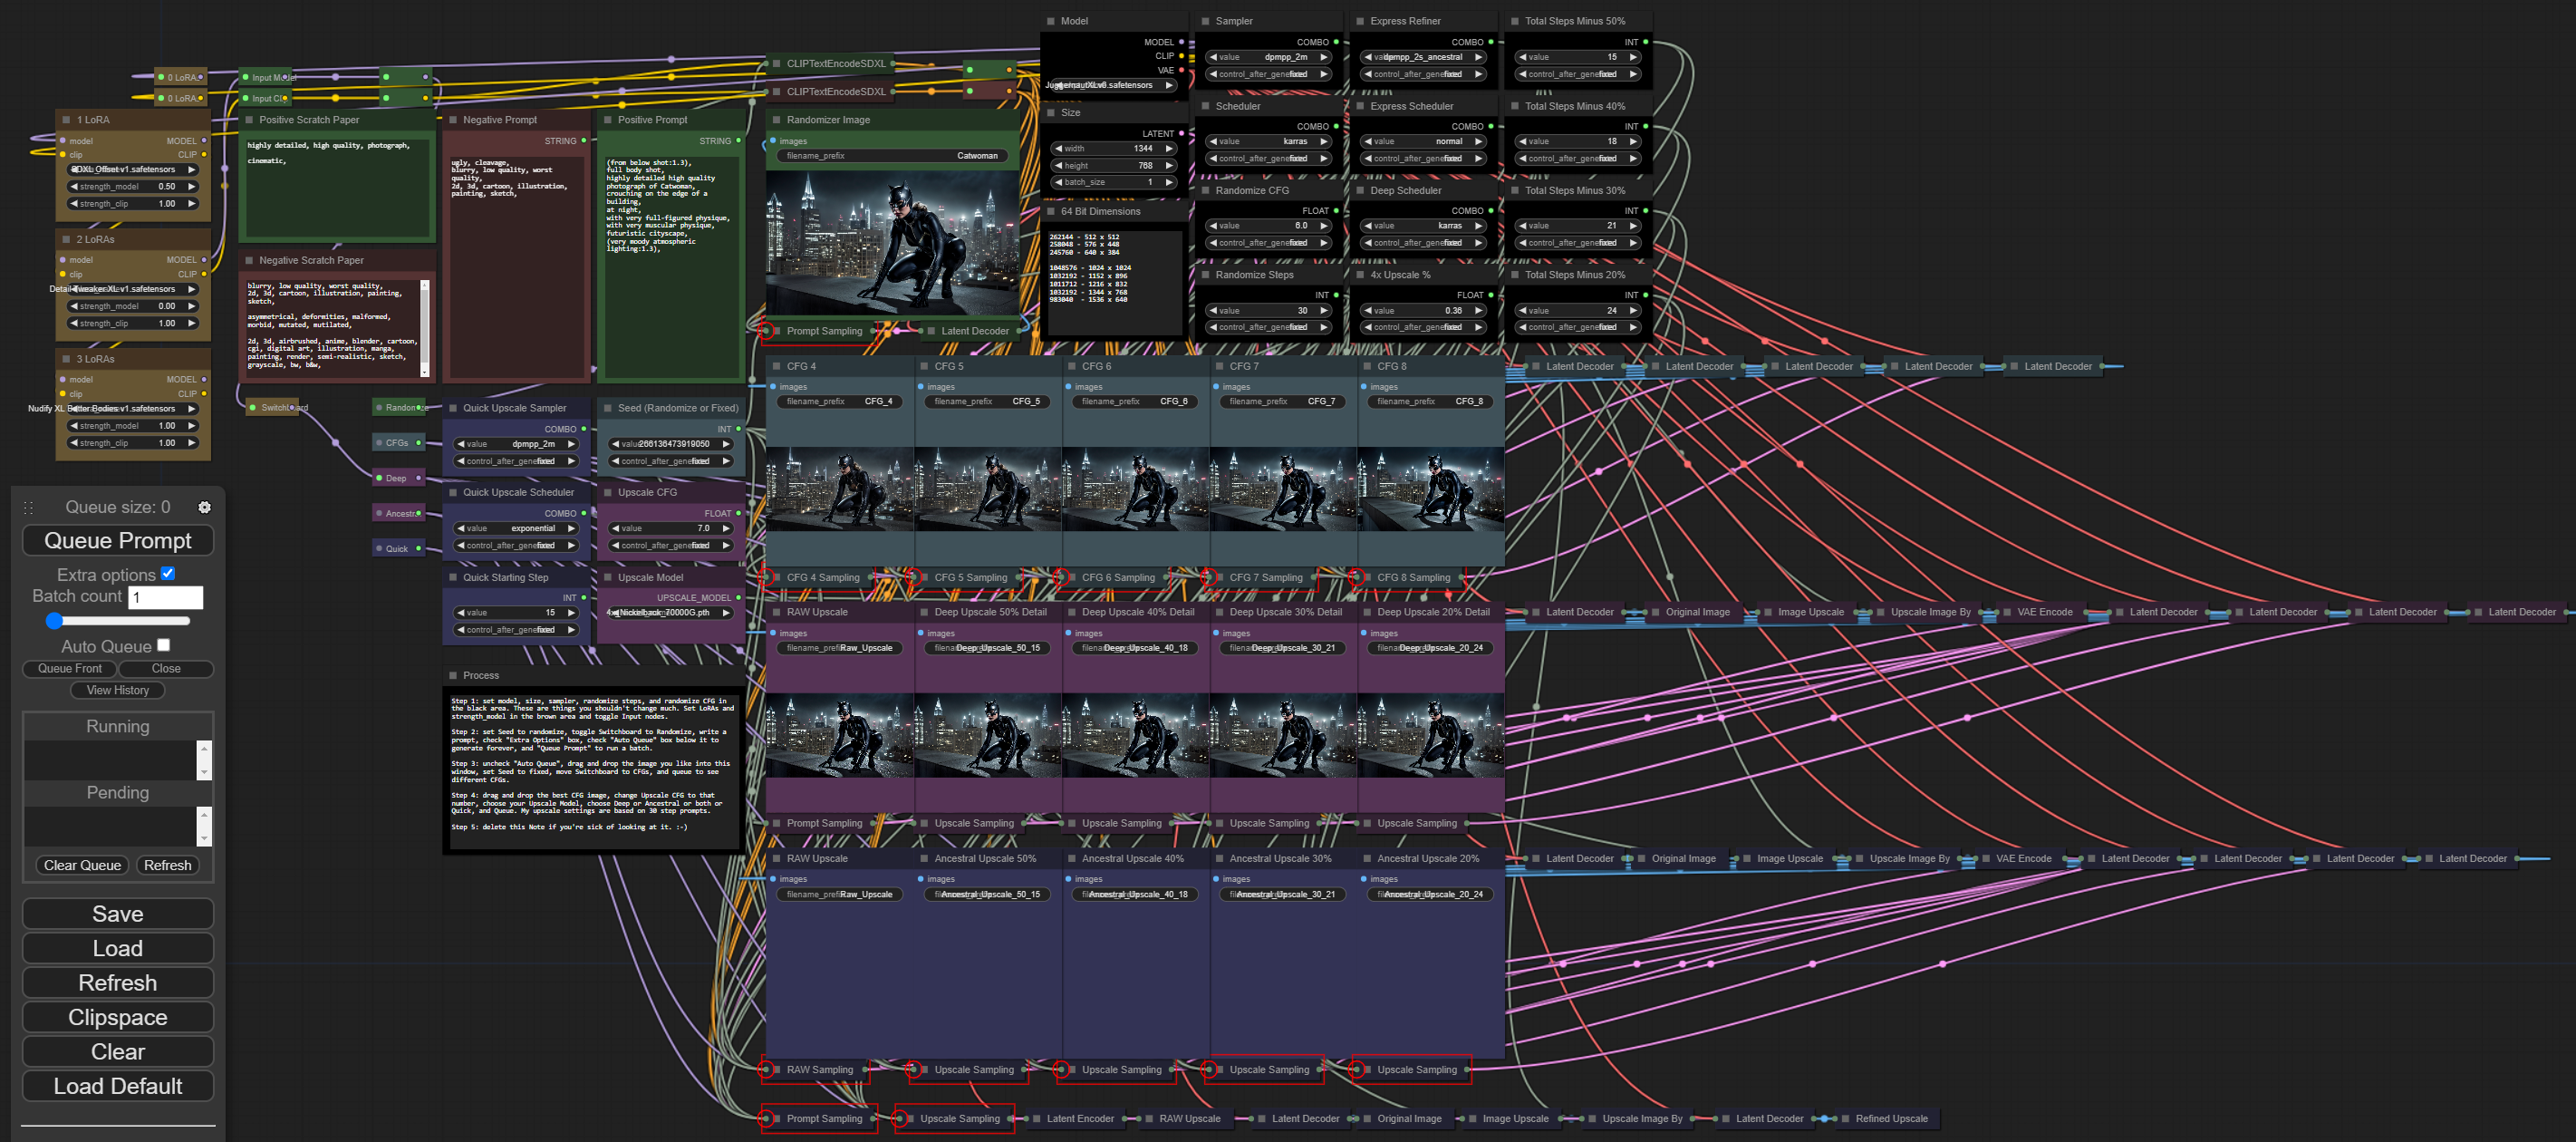Save the workflow with Save button
The image size is (2576, 1142).
pos(118,915)
